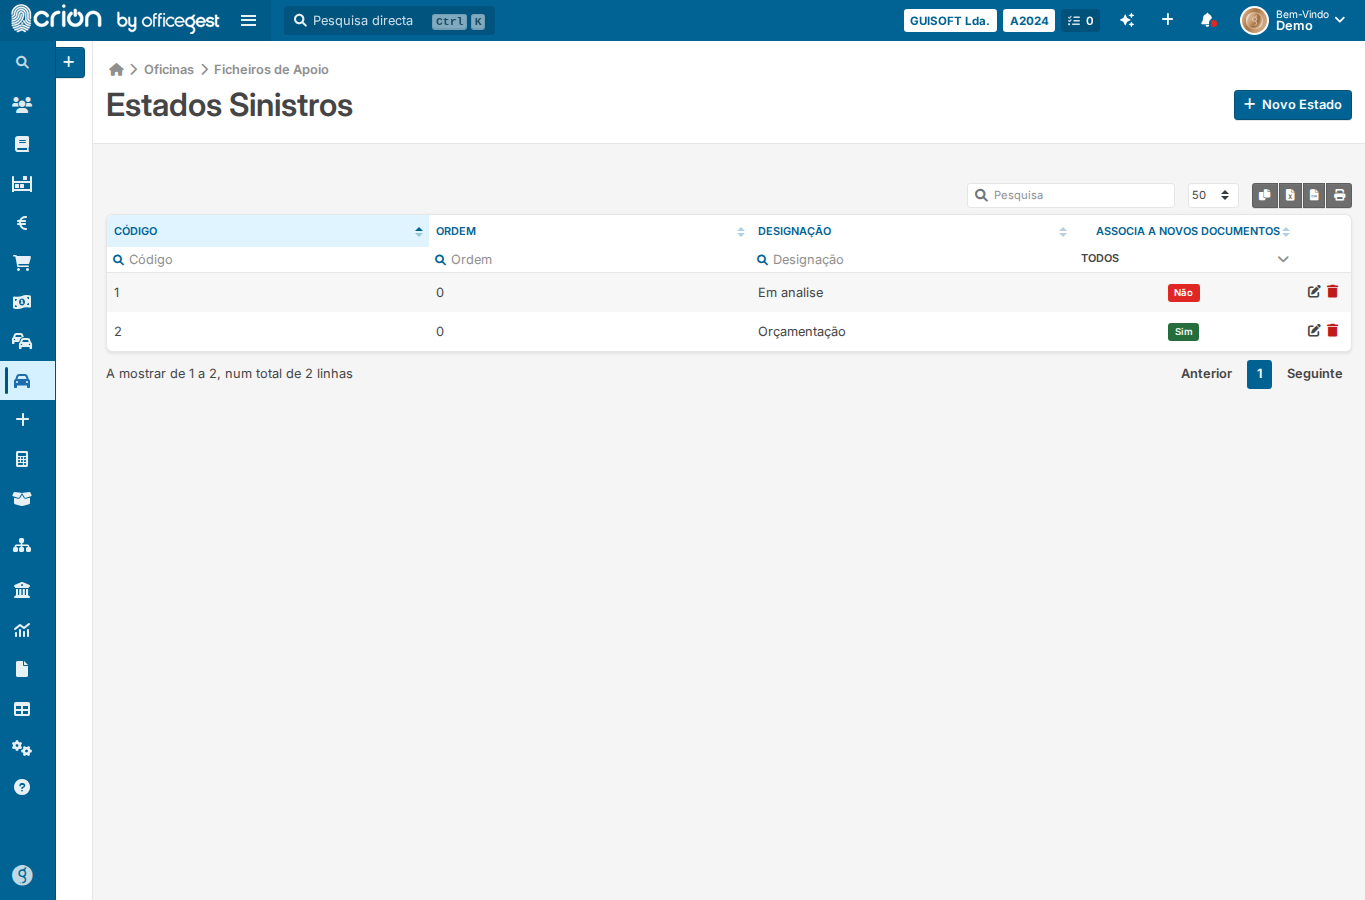Open the bank building sidebar icon
This screenshot has width=1365, height=900.
click(22, 590)
